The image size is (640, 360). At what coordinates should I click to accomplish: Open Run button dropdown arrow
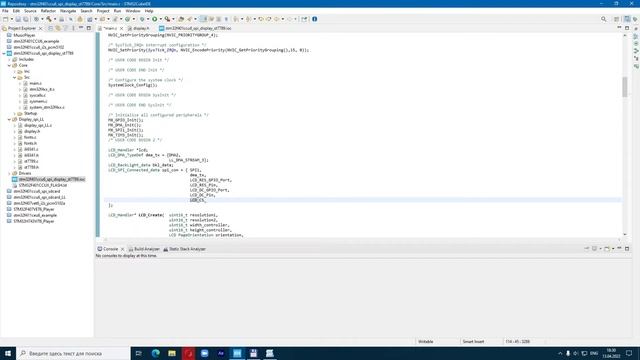coord(160,19)
